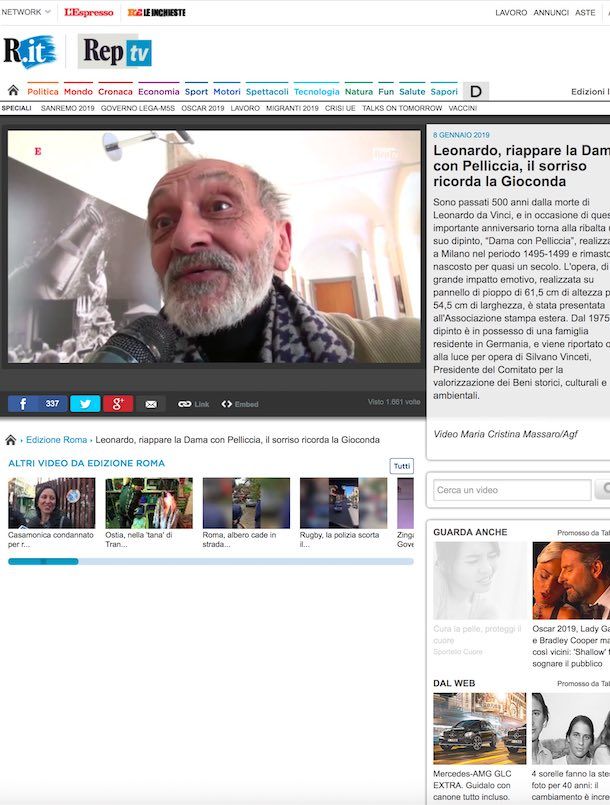Click the video carousel scrollbar handle

tap(43, 562)
